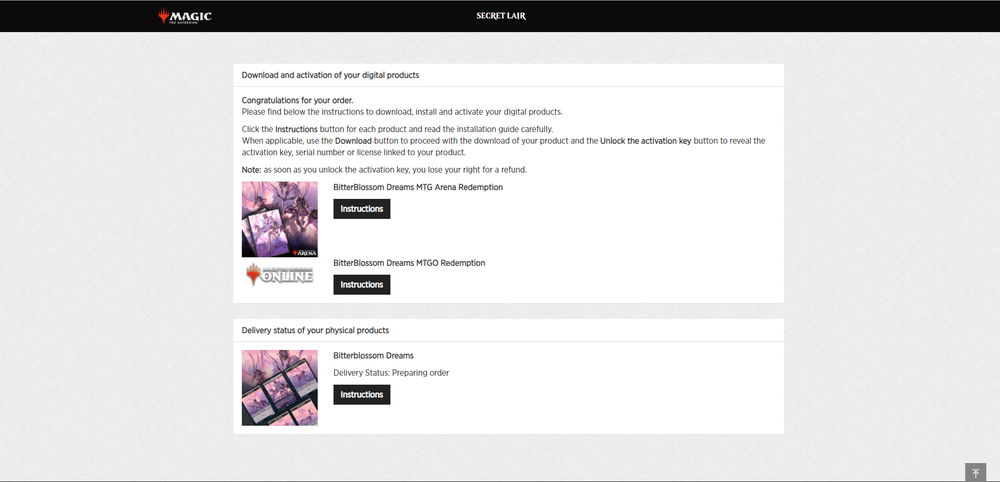Screen dimensions: 1000x482
Task: Click the 'Delivery Status: Preparing order' text
Action: (x=391, y=373)
